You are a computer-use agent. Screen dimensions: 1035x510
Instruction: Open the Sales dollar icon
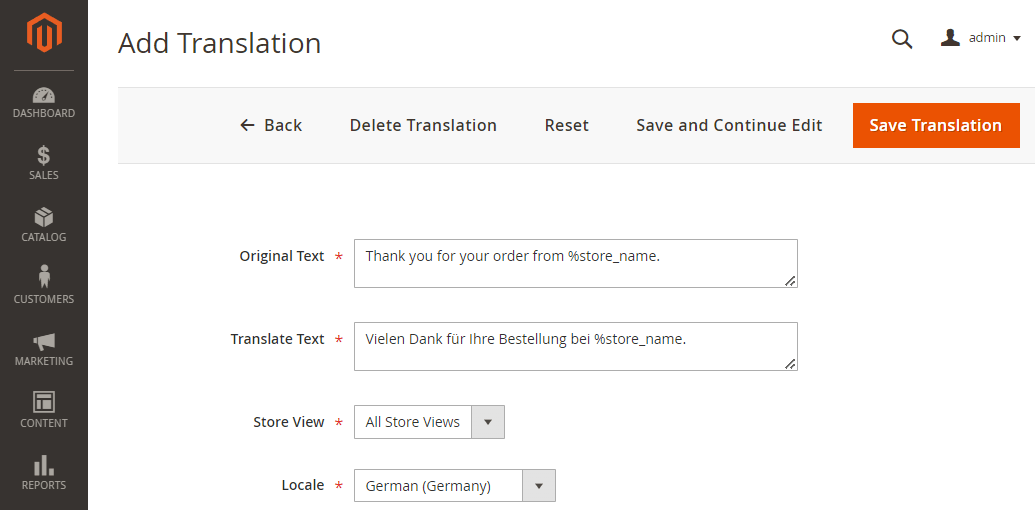(x=44, y=156)
